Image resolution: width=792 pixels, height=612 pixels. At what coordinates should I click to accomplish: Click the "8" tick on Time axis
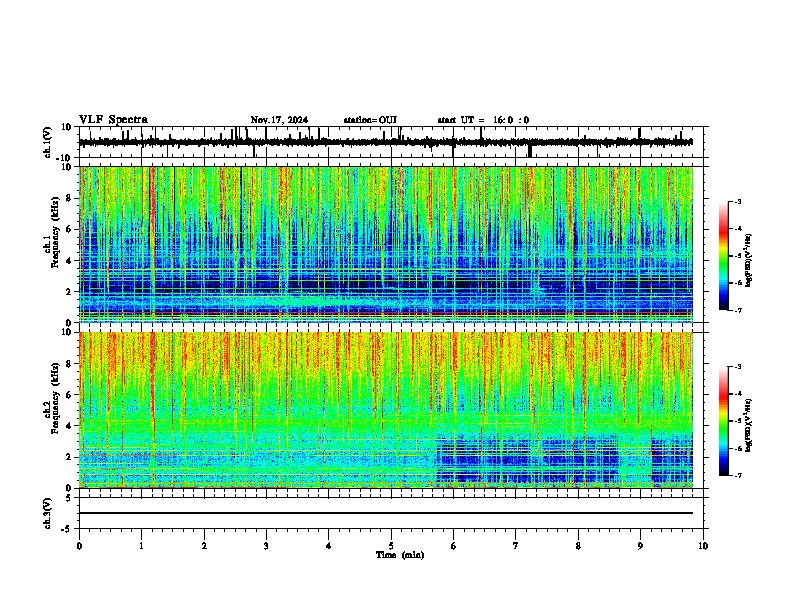[x=578, y=546]
